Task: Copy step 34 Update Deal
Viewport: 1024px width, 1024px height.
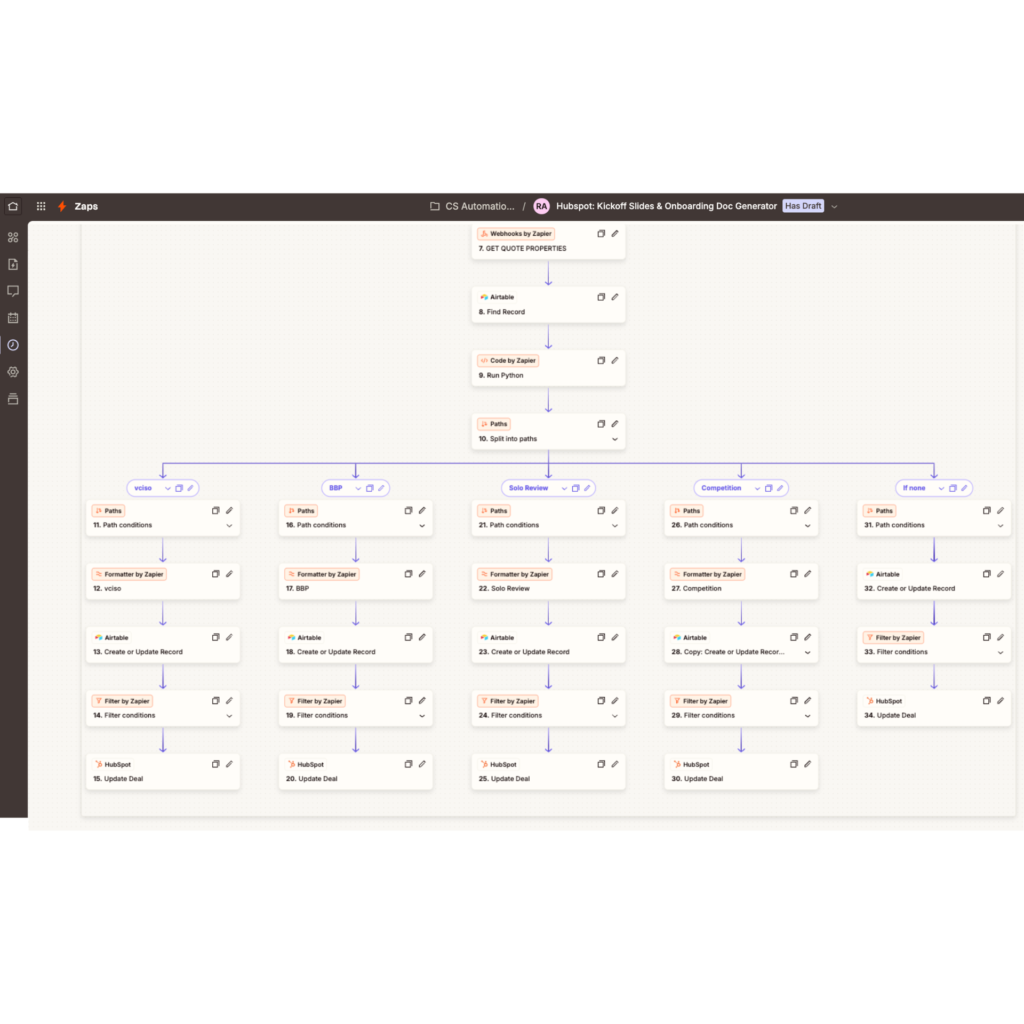Action: (x=987, y=700)
